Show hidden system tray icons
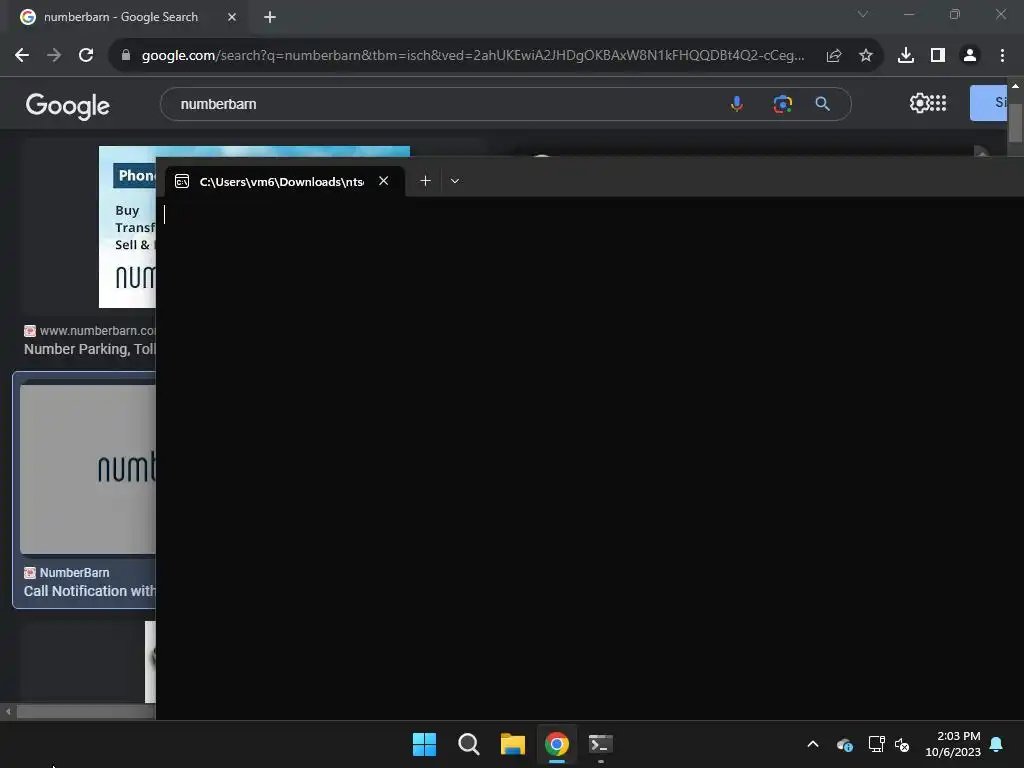The height and width of the screenshot is (768, 1024). [812, 744]
